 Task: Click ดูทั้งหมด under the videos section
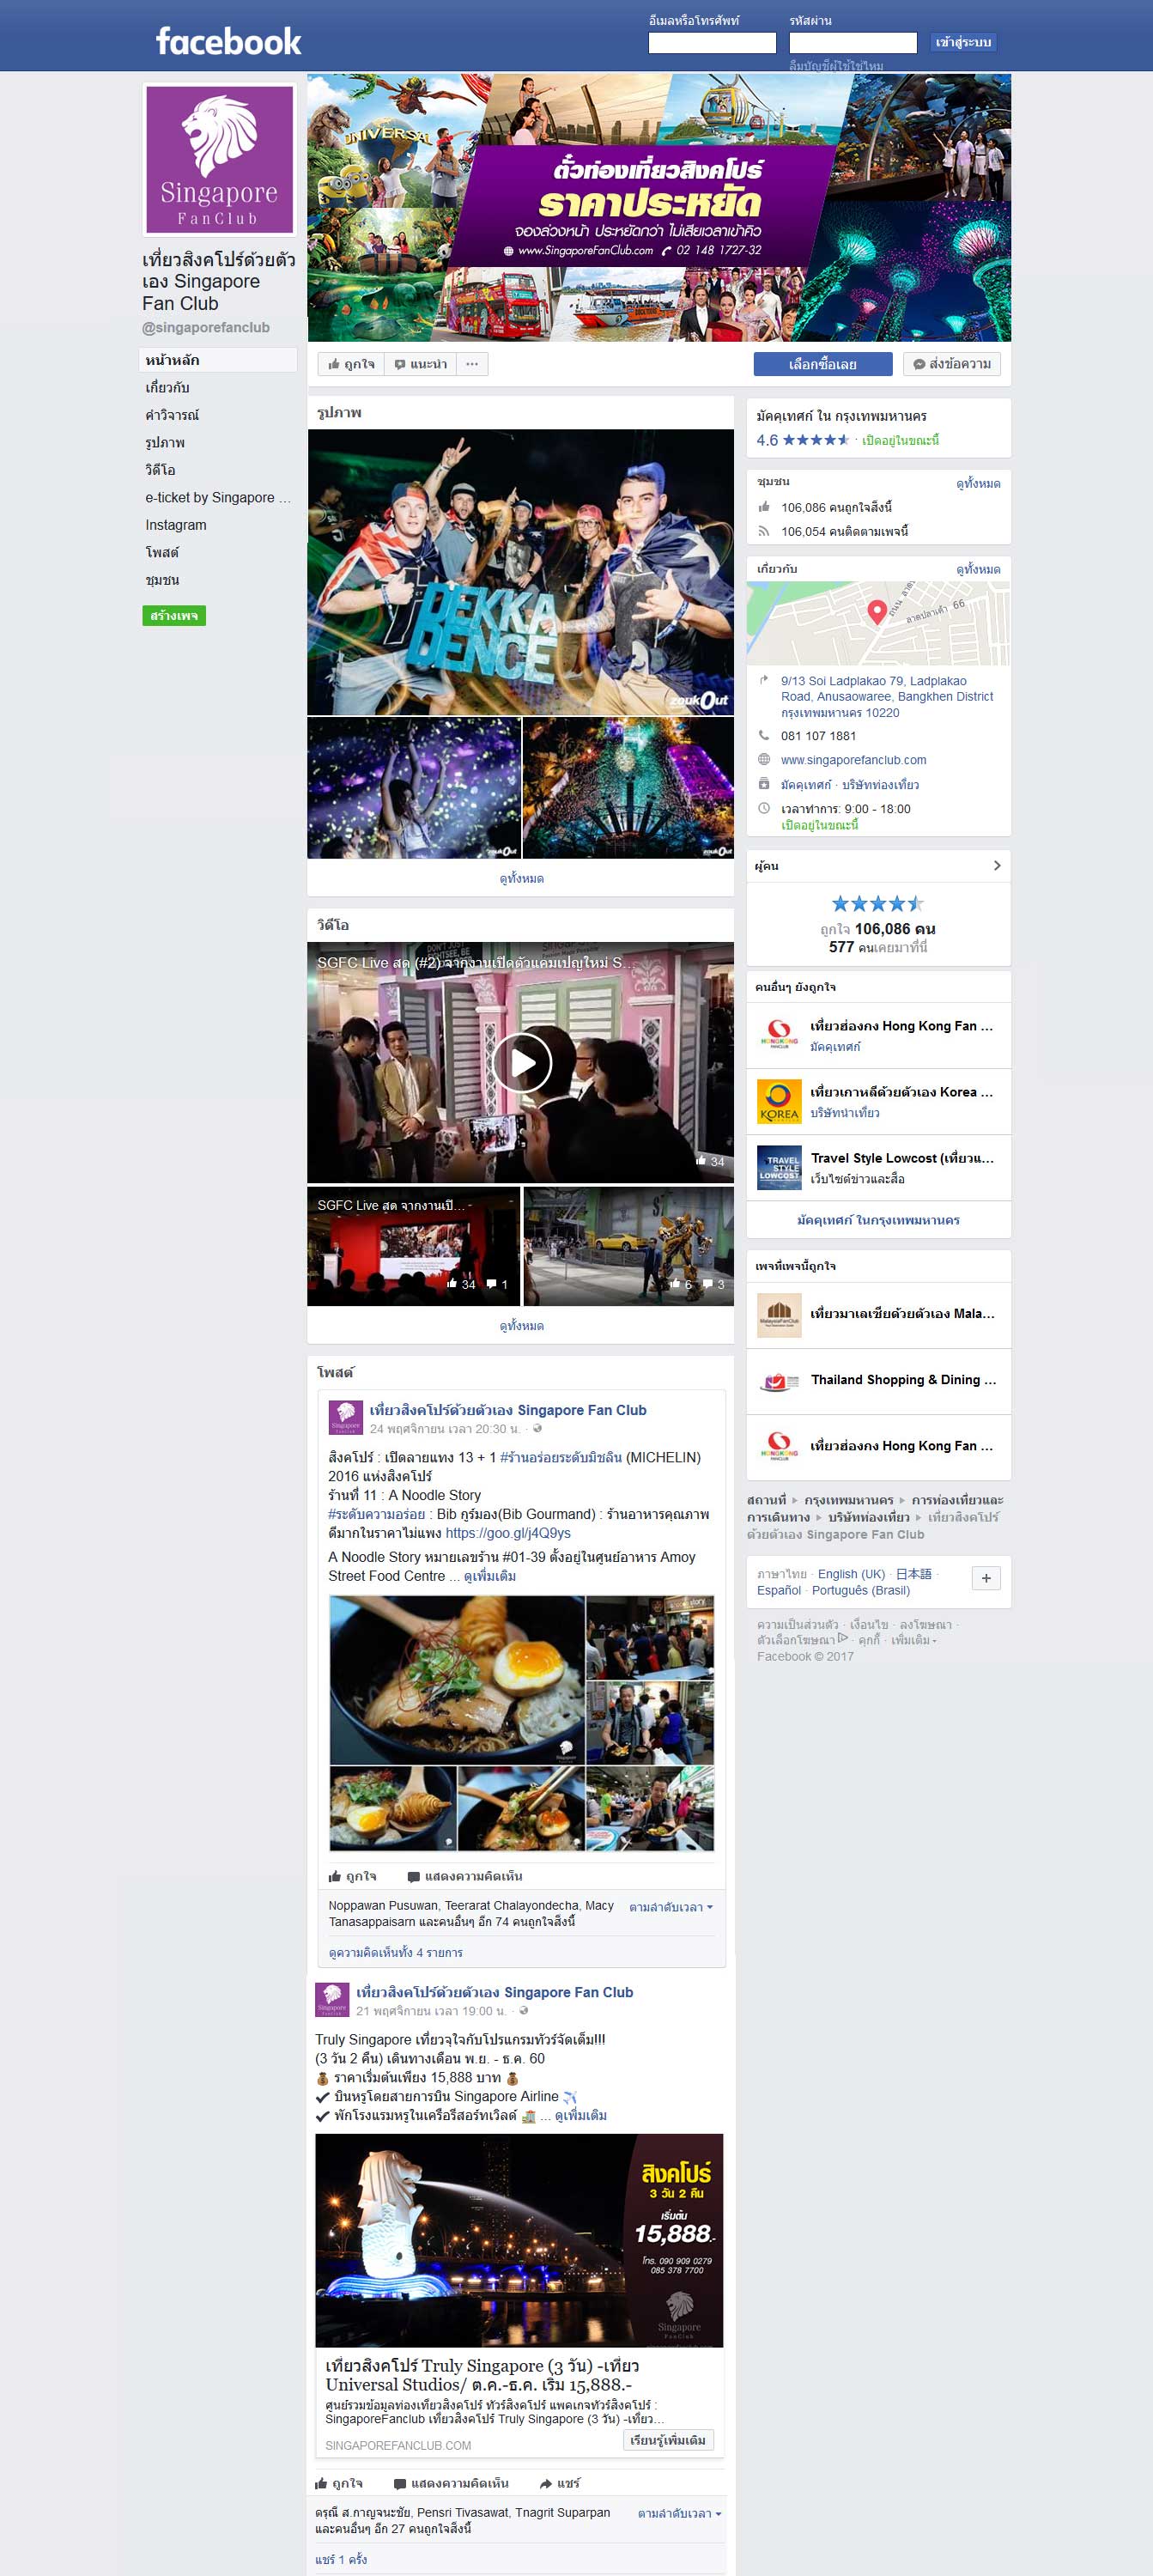521,1325
